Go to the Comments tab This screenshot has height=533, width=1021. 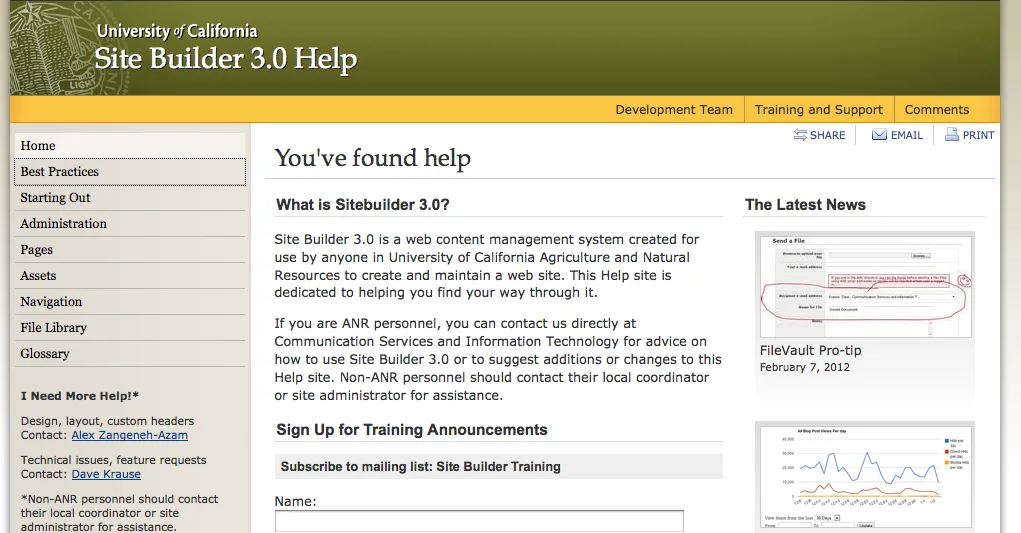click(x=936, y=110)
